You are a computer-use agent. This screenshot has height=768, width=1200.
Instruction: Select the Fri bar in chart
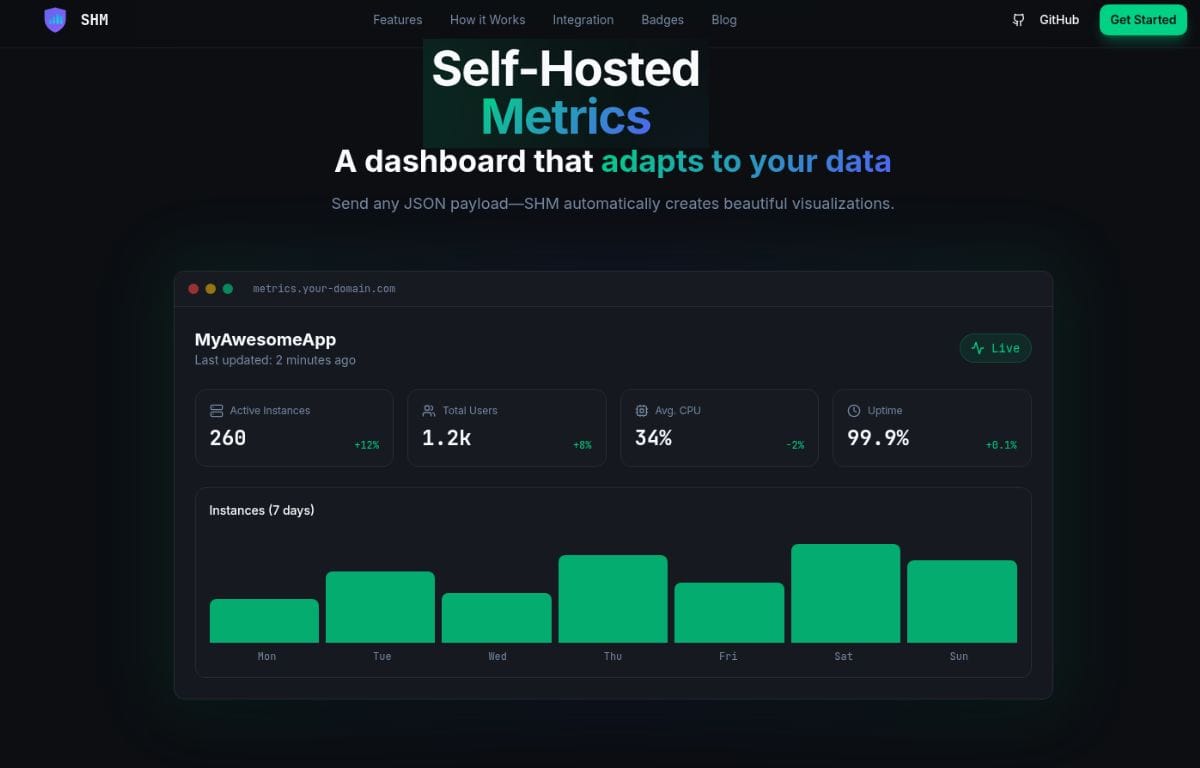[729, 613]
